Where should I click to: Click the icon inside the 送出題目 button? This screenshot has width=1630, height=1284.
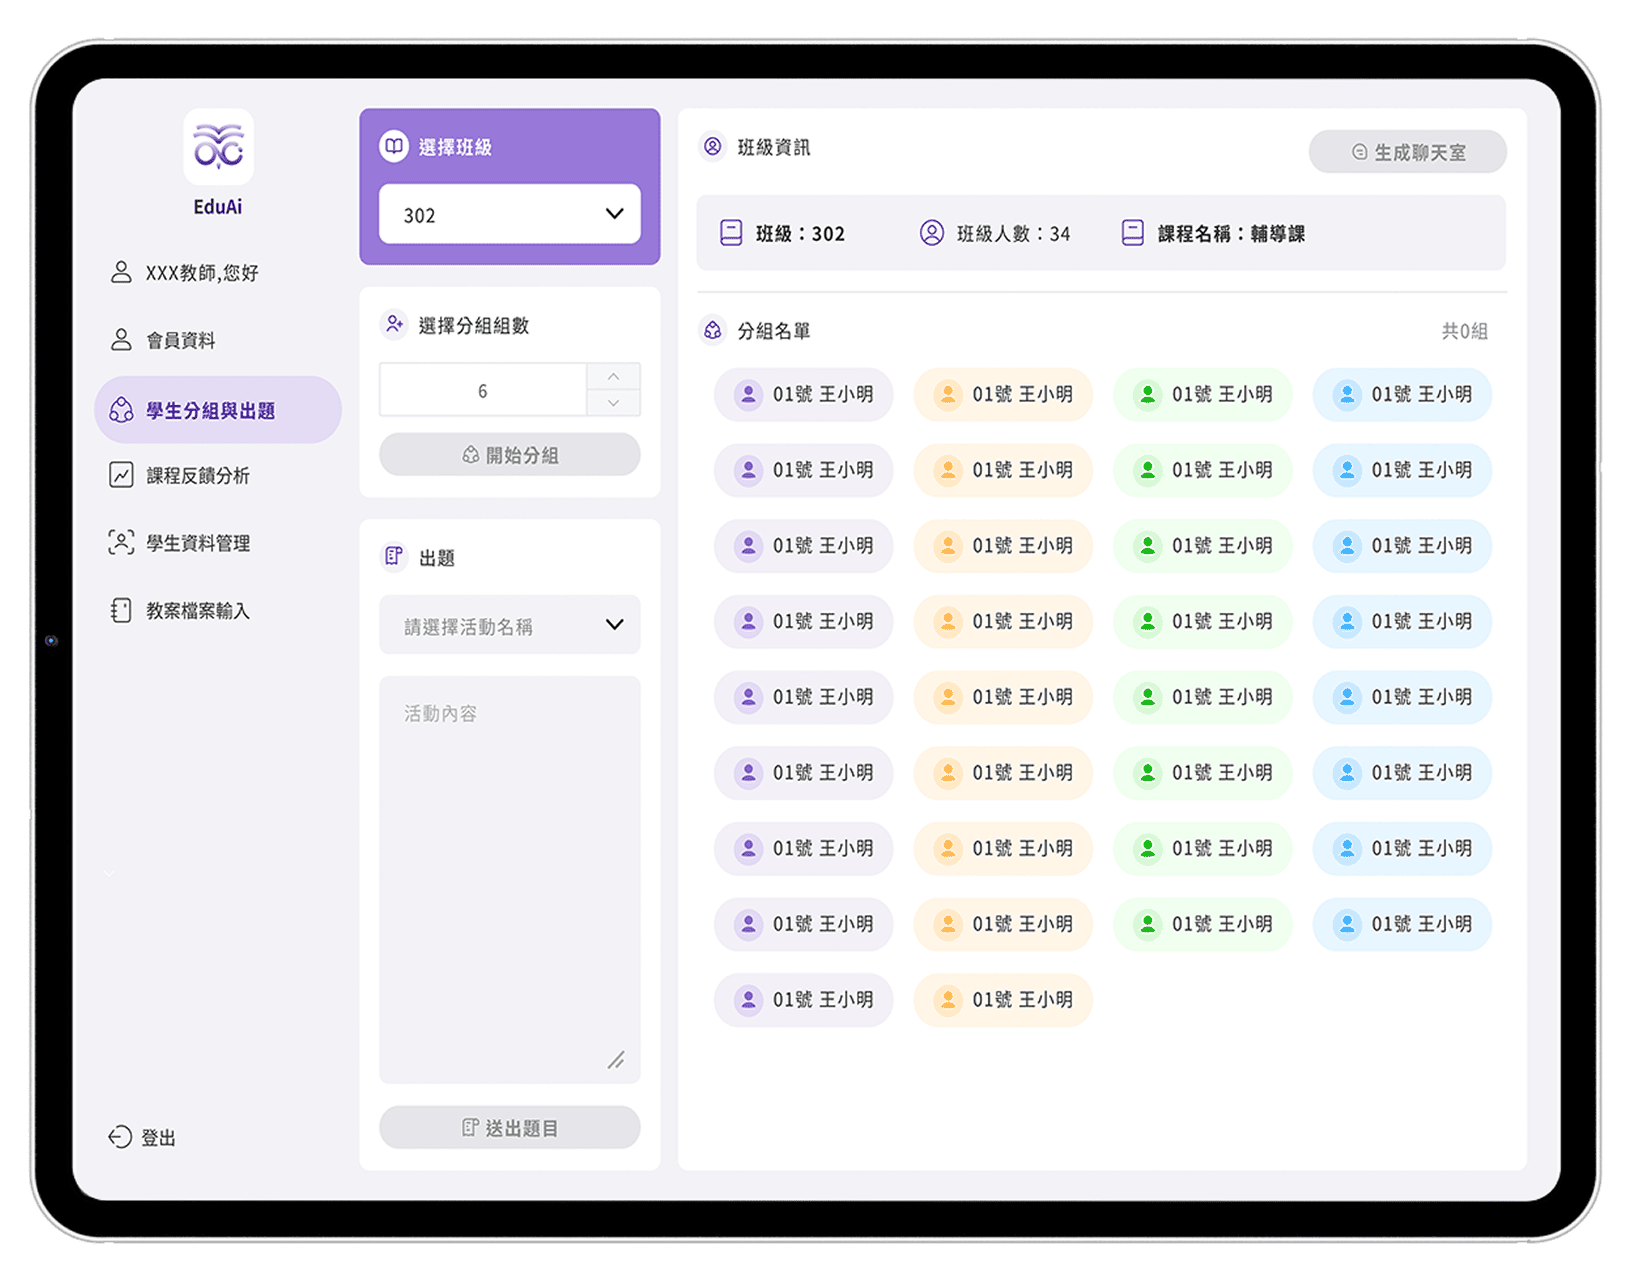(x=470, y=1128)
